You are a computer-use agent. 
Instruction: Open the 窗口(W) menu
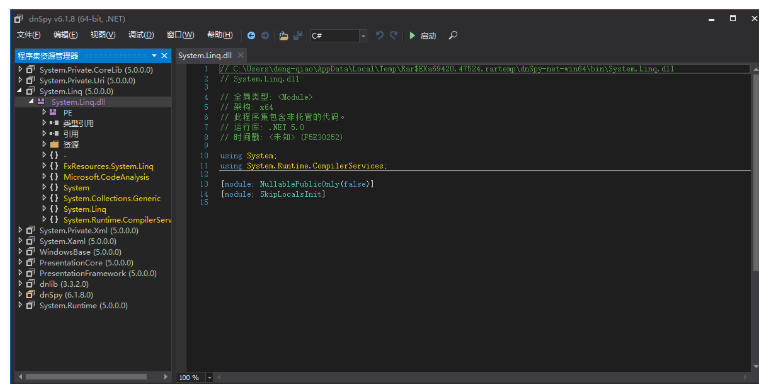180,35
